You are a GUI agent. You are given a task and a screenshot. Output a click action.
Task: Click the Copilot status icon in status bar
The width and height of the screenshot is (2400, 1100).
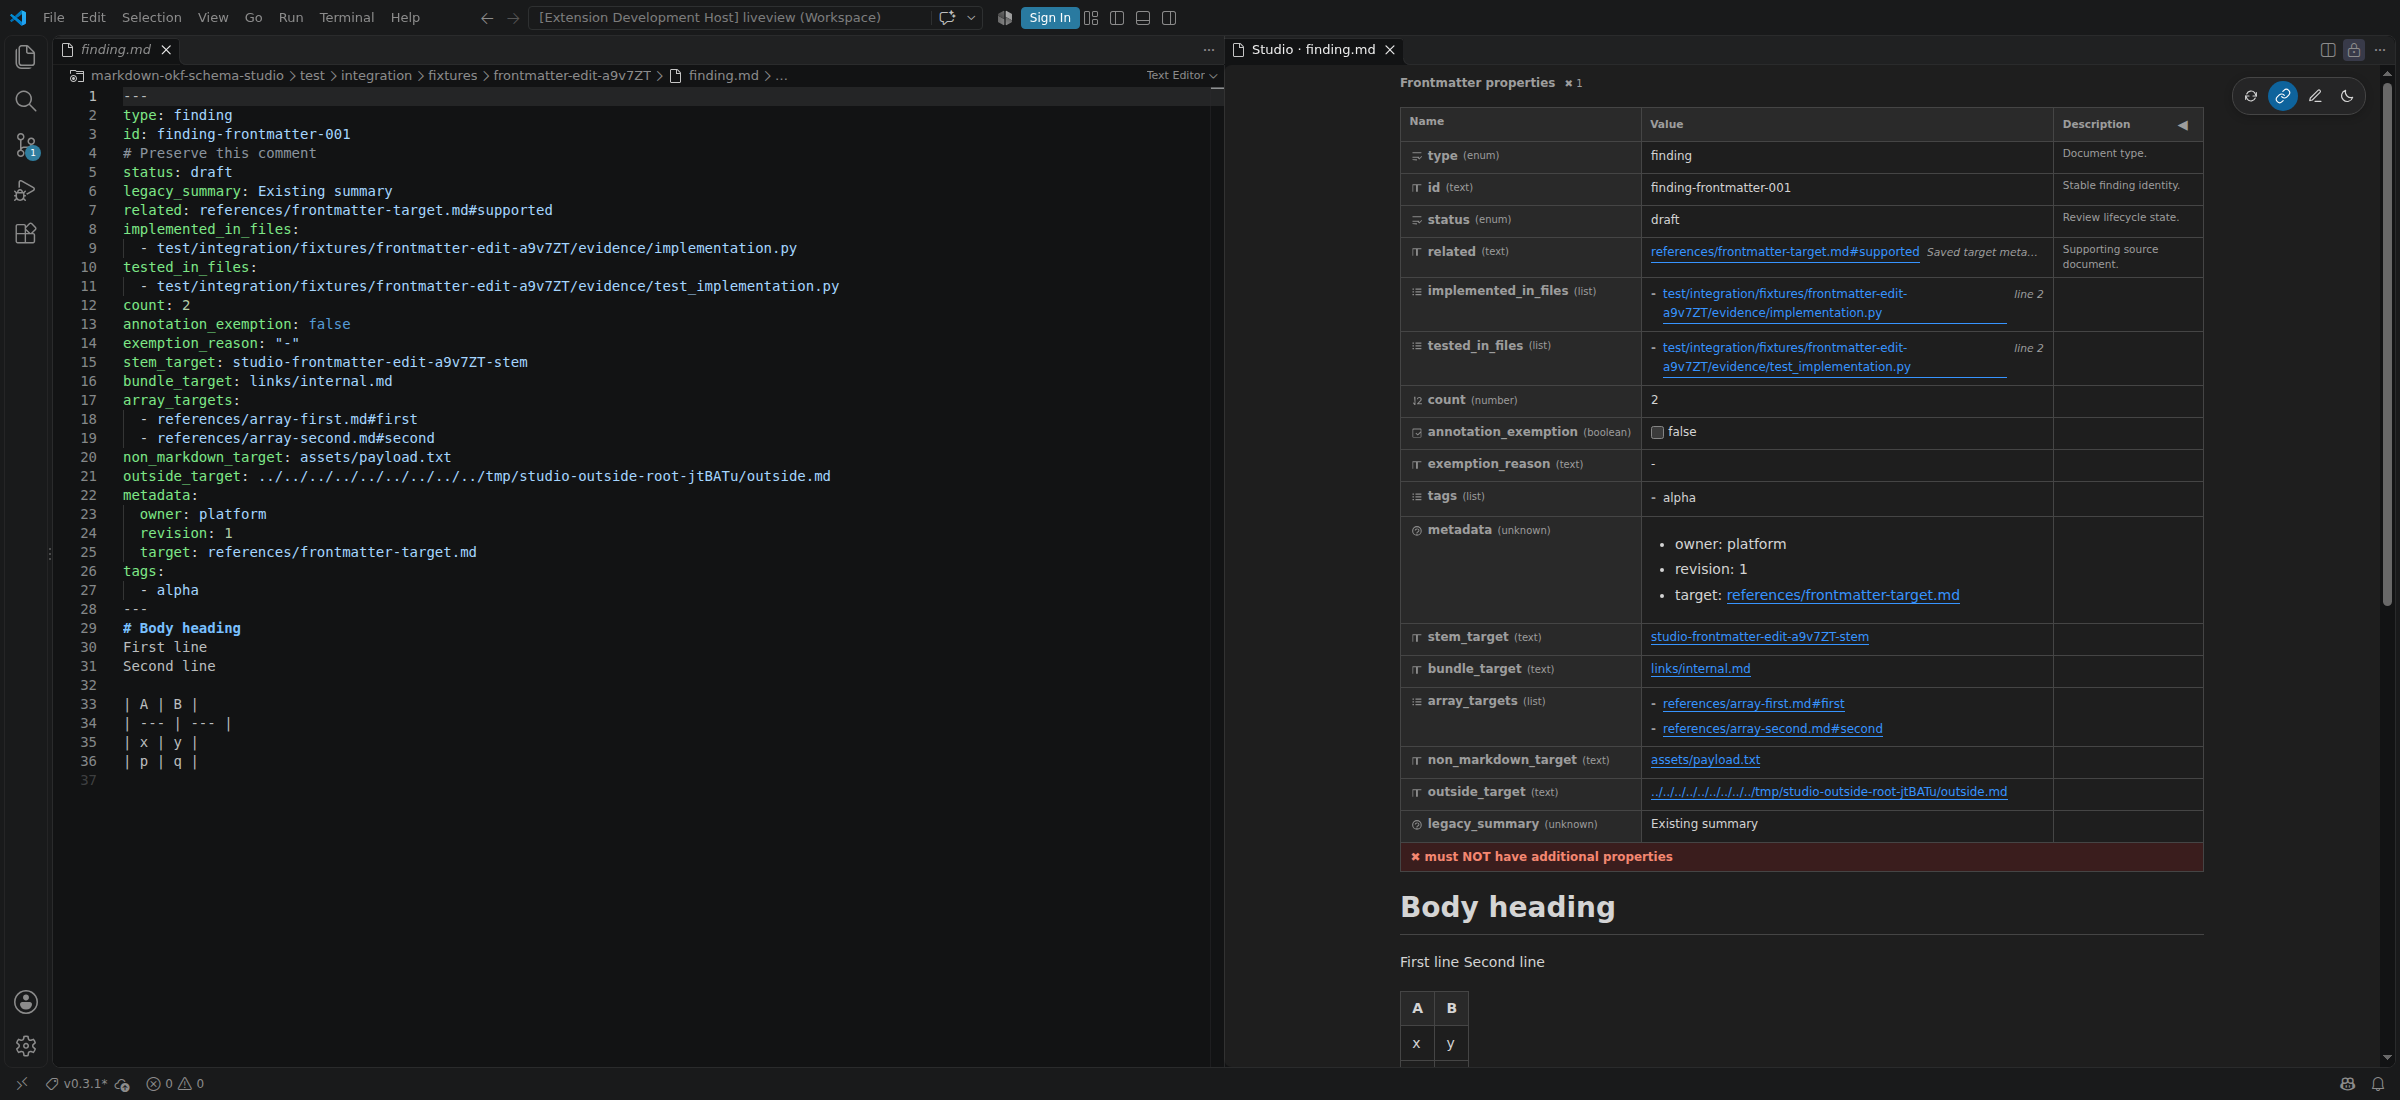(x=2348, y=1084)
